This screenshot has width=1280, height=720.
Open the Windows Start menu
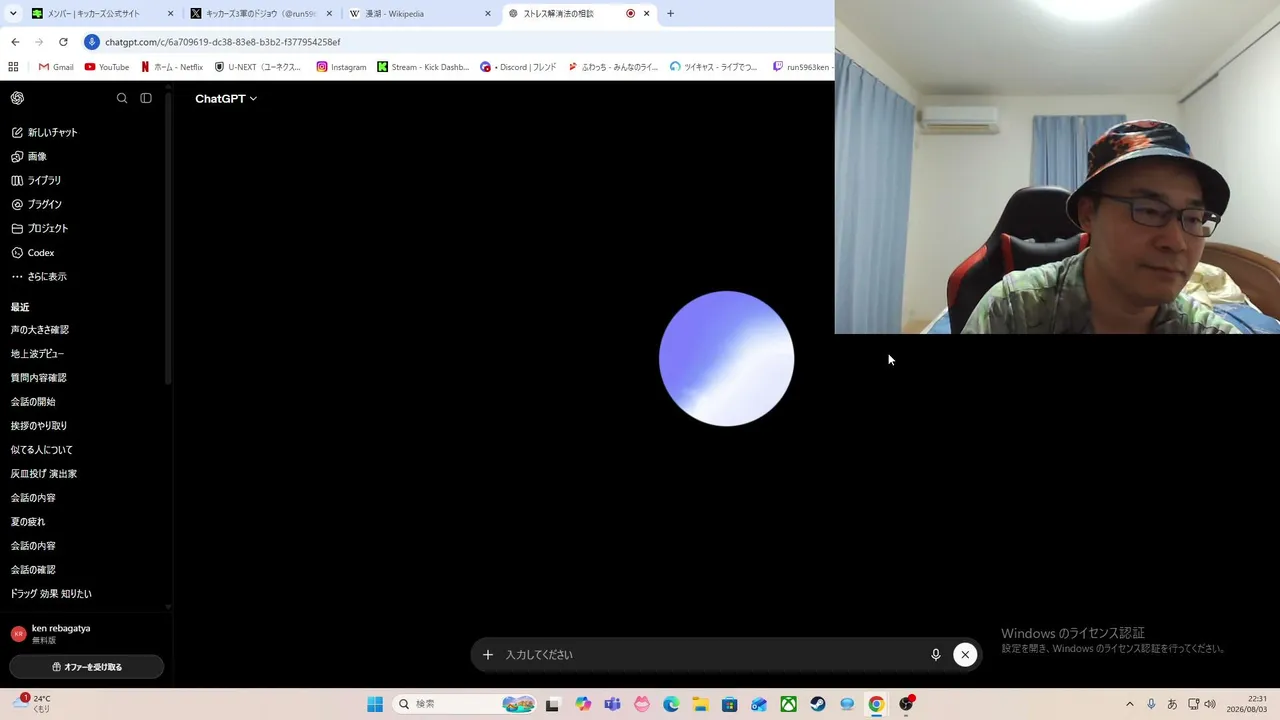click(375, 704)
